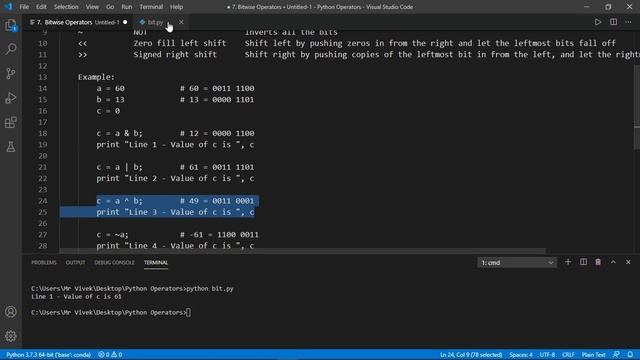Click terminal output 'Line 1 - Value of c is 61'

point(76,297)
